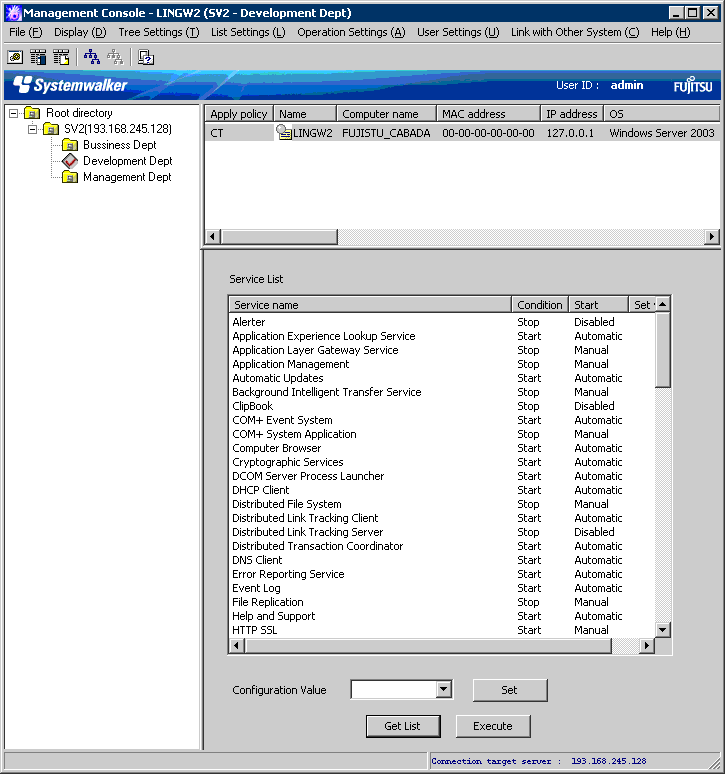Click the service list scroll right arrow
The height and width of the screenshot is (774, 725).
(647, 645)
